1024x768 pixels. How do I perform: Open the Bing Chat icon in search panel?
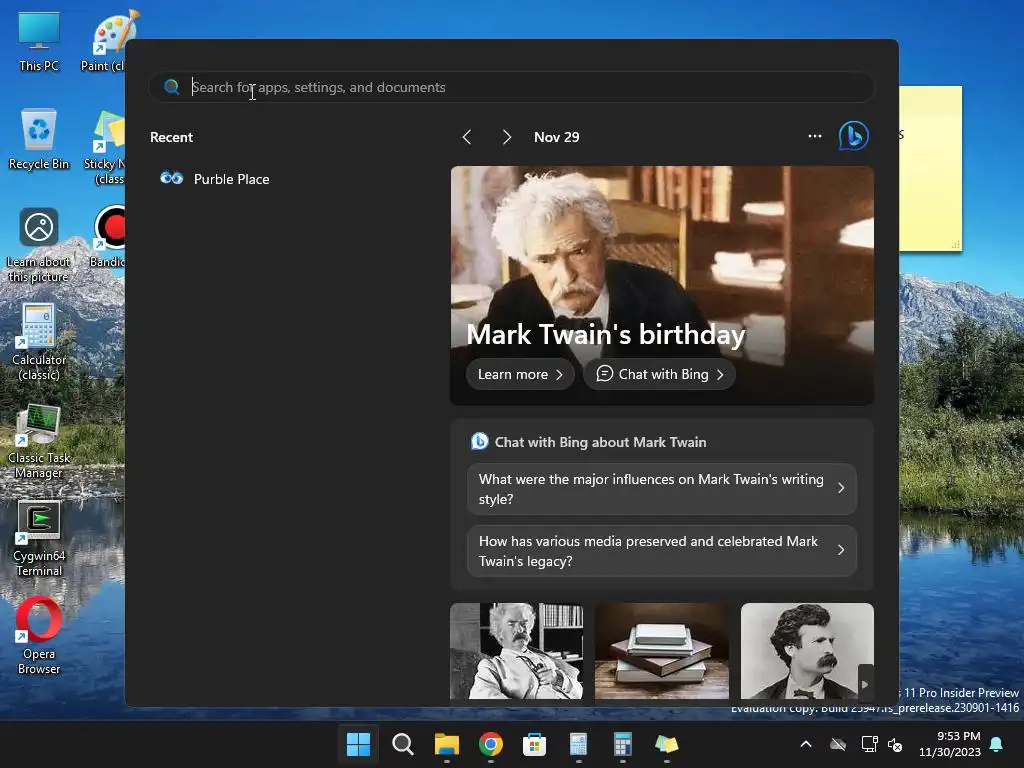pos(854,136)
